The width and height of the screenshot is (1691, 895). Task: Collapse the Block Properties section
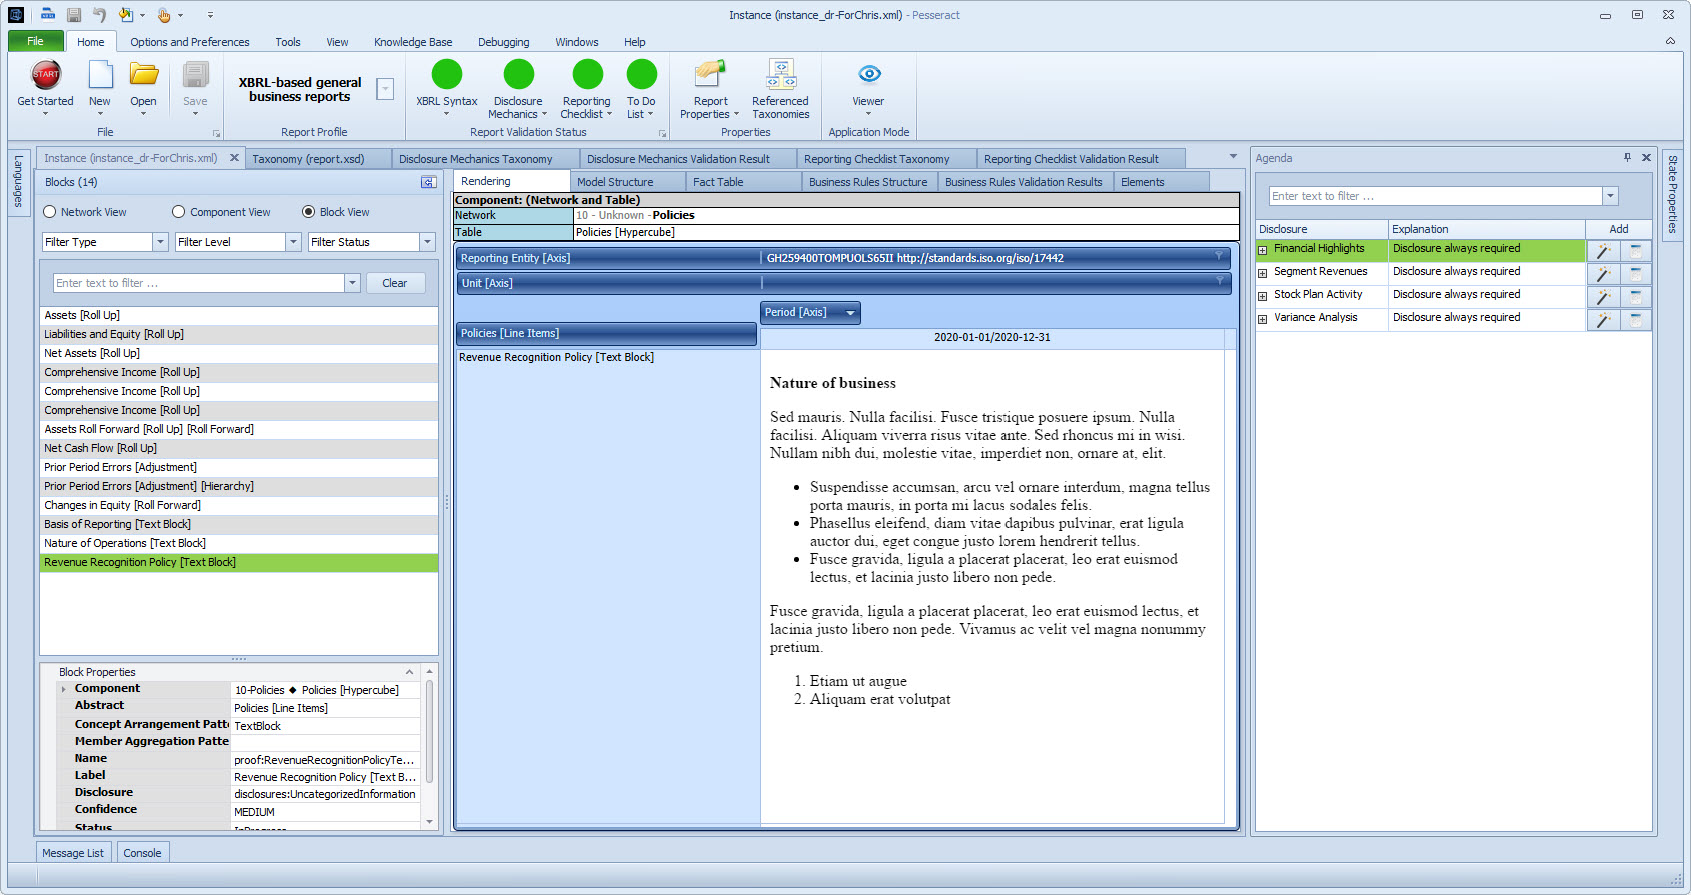tap(409, 672)
